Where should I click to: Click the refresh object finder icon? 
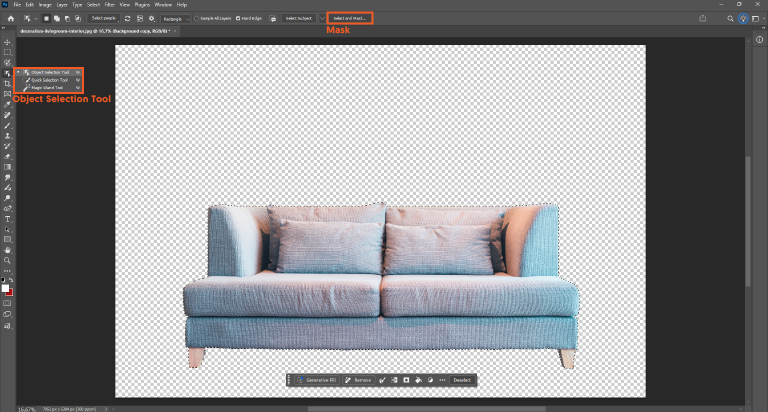click(127, 19)
